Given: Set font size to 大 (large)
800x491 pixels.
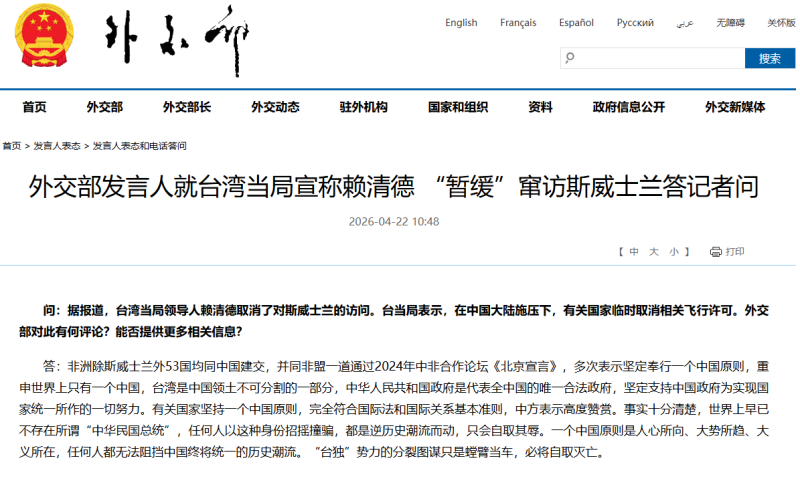Looking at the screenshot, I should (654, 252).
